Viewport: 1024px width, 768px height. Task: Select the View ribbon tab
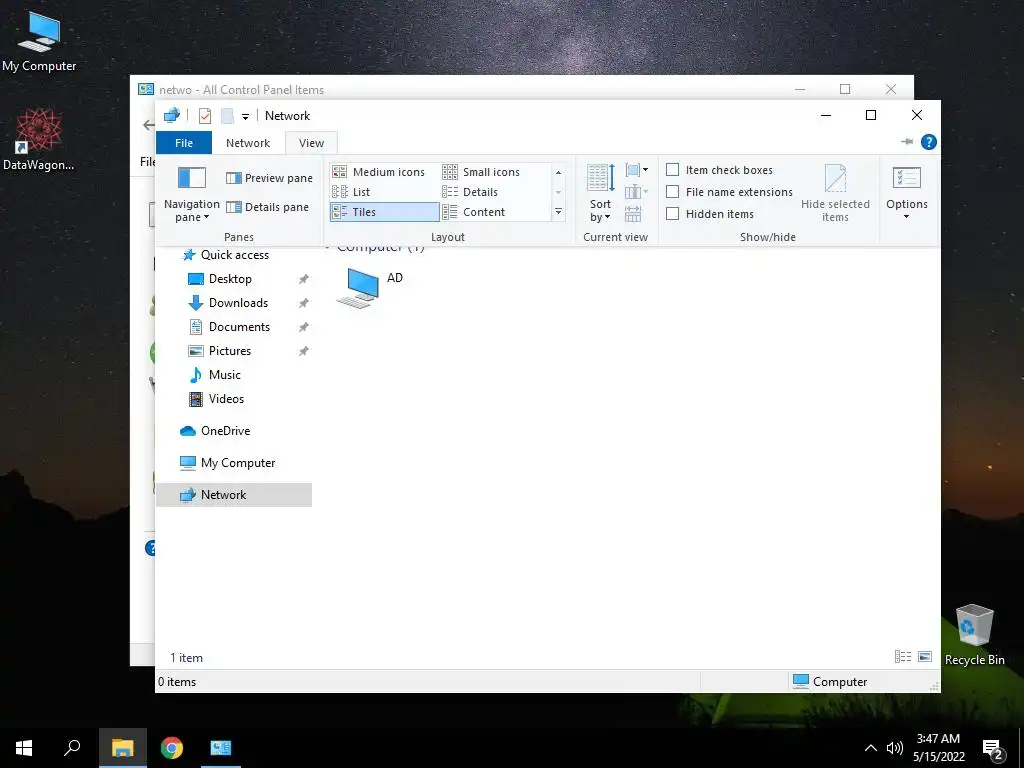point(311,143)
